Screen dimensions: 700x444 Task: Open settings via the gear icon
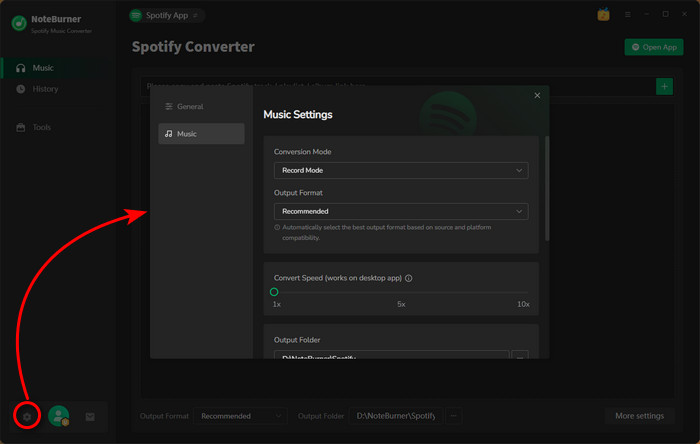point(27,416)
